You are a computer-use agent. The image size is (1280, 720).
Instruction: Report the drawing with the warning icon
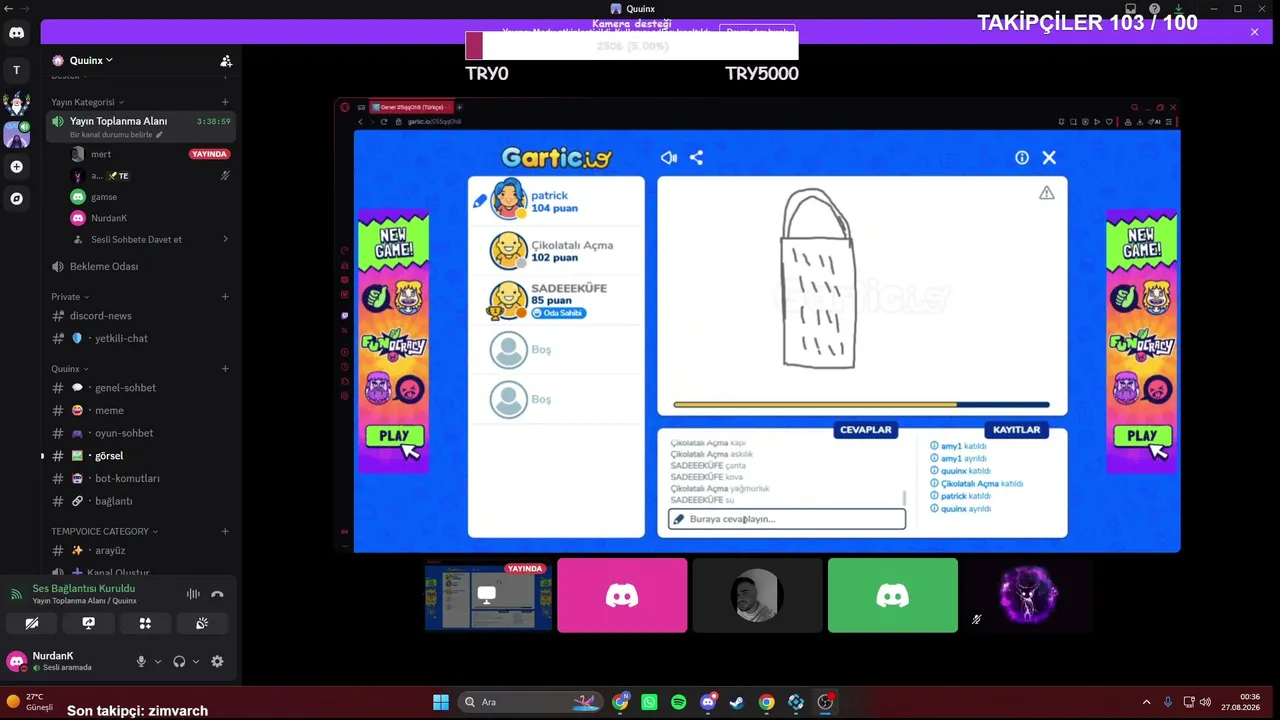1046,193
